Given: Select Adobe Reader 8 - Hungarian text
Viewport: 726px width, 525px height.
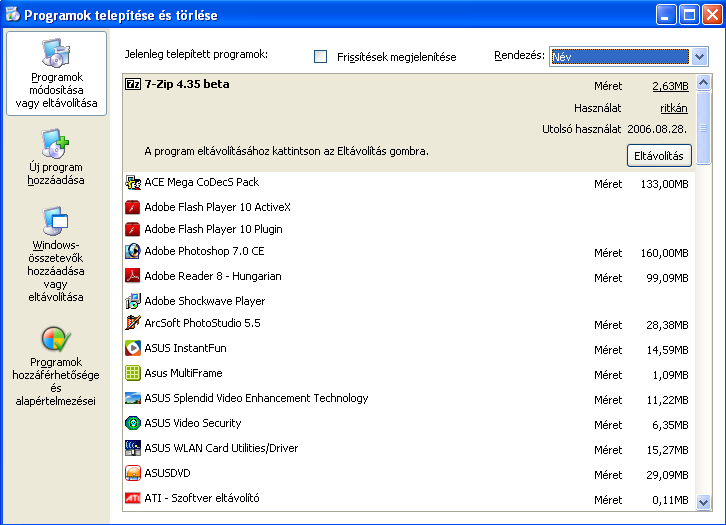Looking at the screenshot, I should point(213,276).
